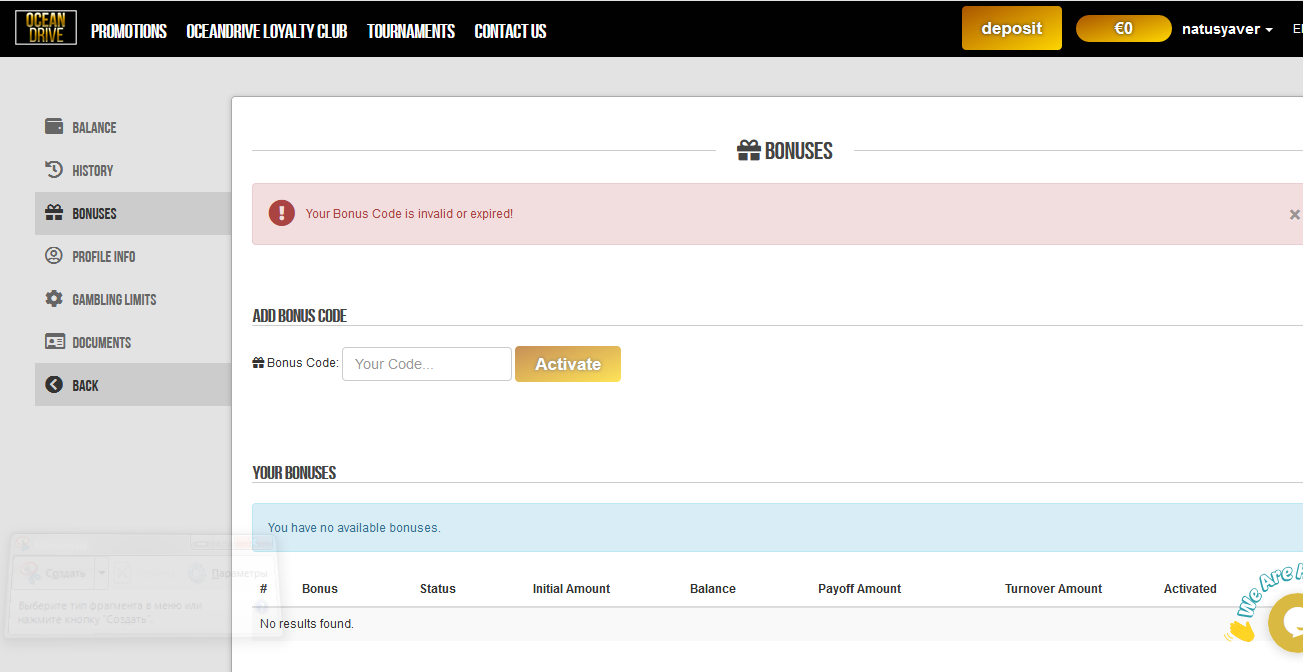This screenshot has width=1303, height=672.
Task: Select Contact Us in the top navigation
Action: [510, 32]
